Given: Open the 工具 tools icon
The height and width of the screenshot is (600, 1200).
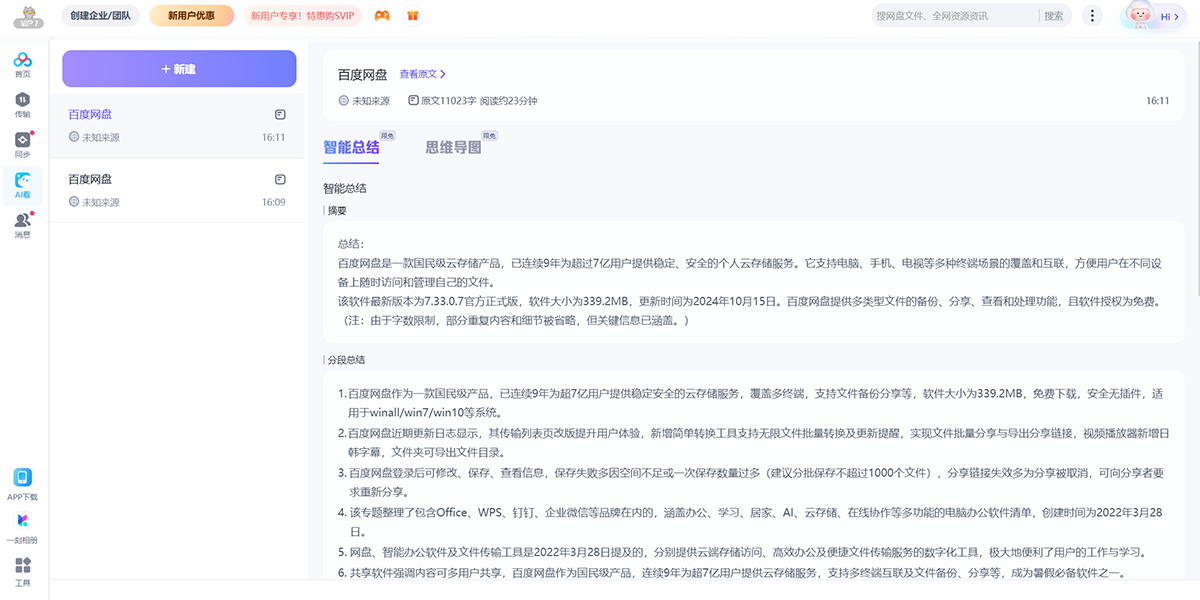Looking at the screenshot, I should point(22,570).
